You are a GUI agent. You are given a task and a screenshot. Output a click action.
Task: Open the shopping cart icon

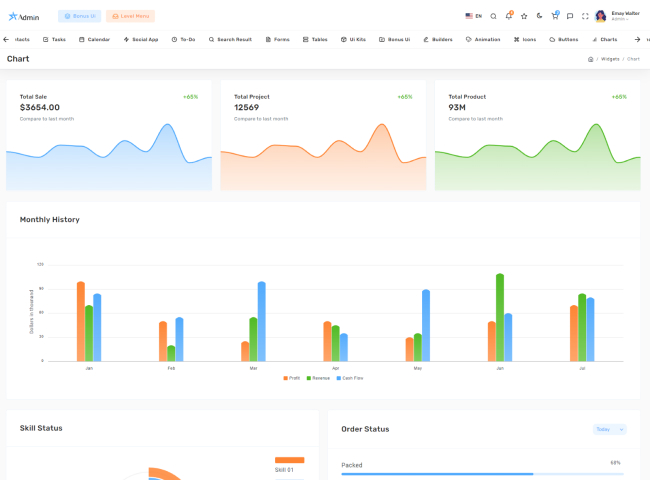tap(555, 16)
